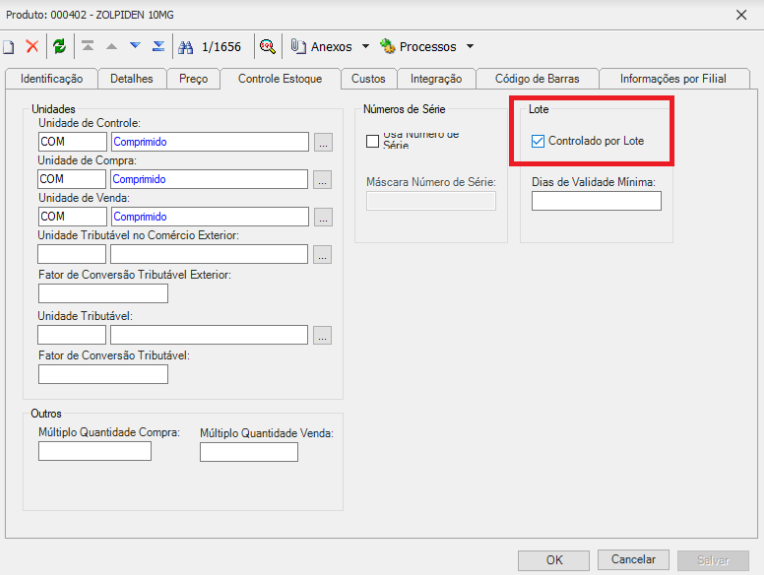Screen dimensions: 764x575
Task: Open the Custos tab
Action: point(368,79)
